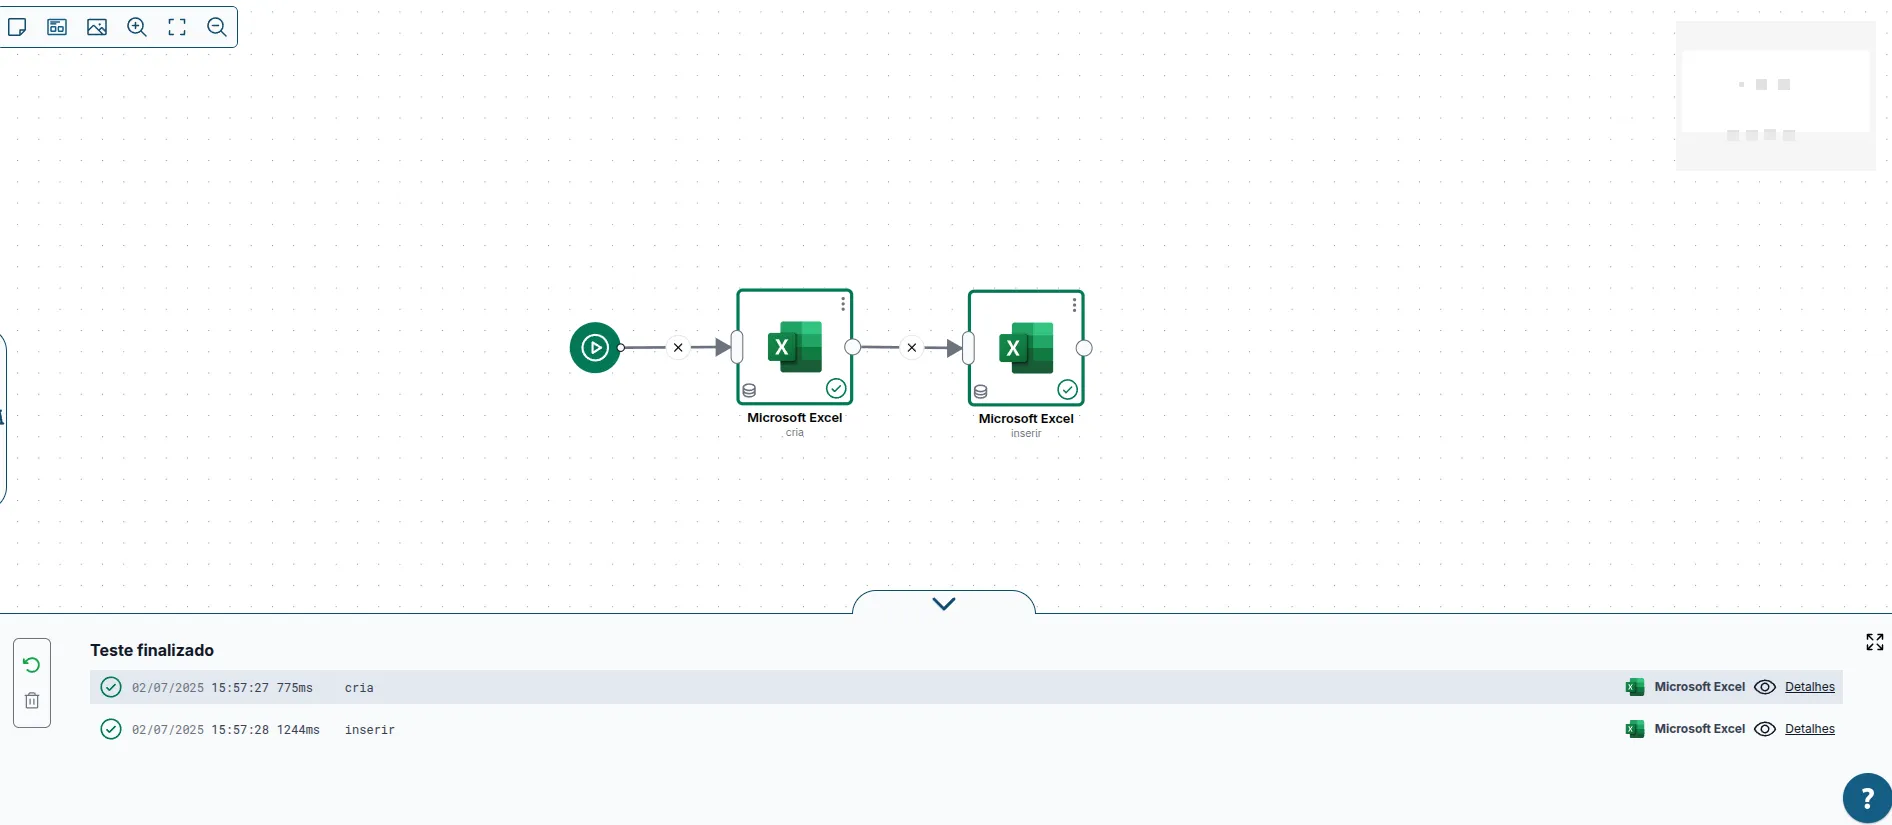Click 'Microsoft Excel' label under the cria node
The image size is (1892, 825).
(795, 418)
